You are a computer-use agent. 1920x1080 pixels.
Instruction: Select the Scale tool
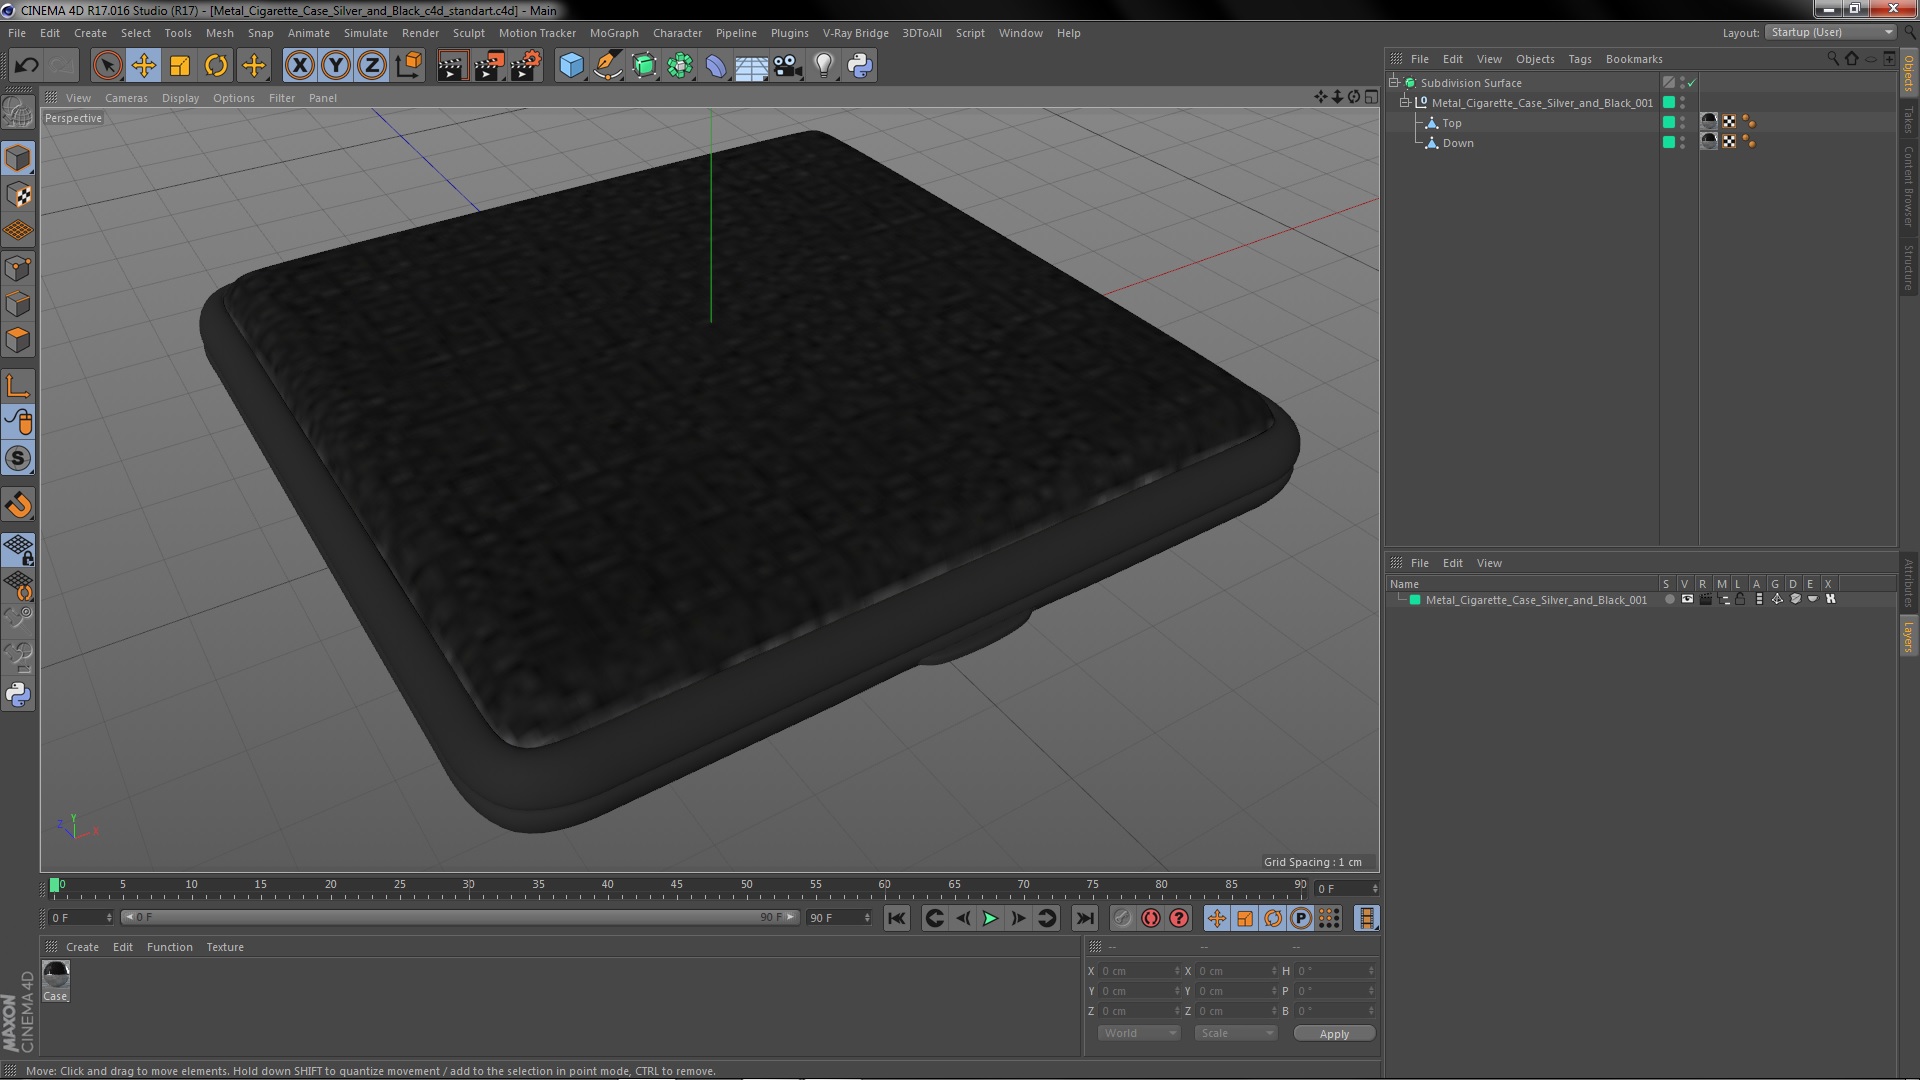(x=180, y=66)
